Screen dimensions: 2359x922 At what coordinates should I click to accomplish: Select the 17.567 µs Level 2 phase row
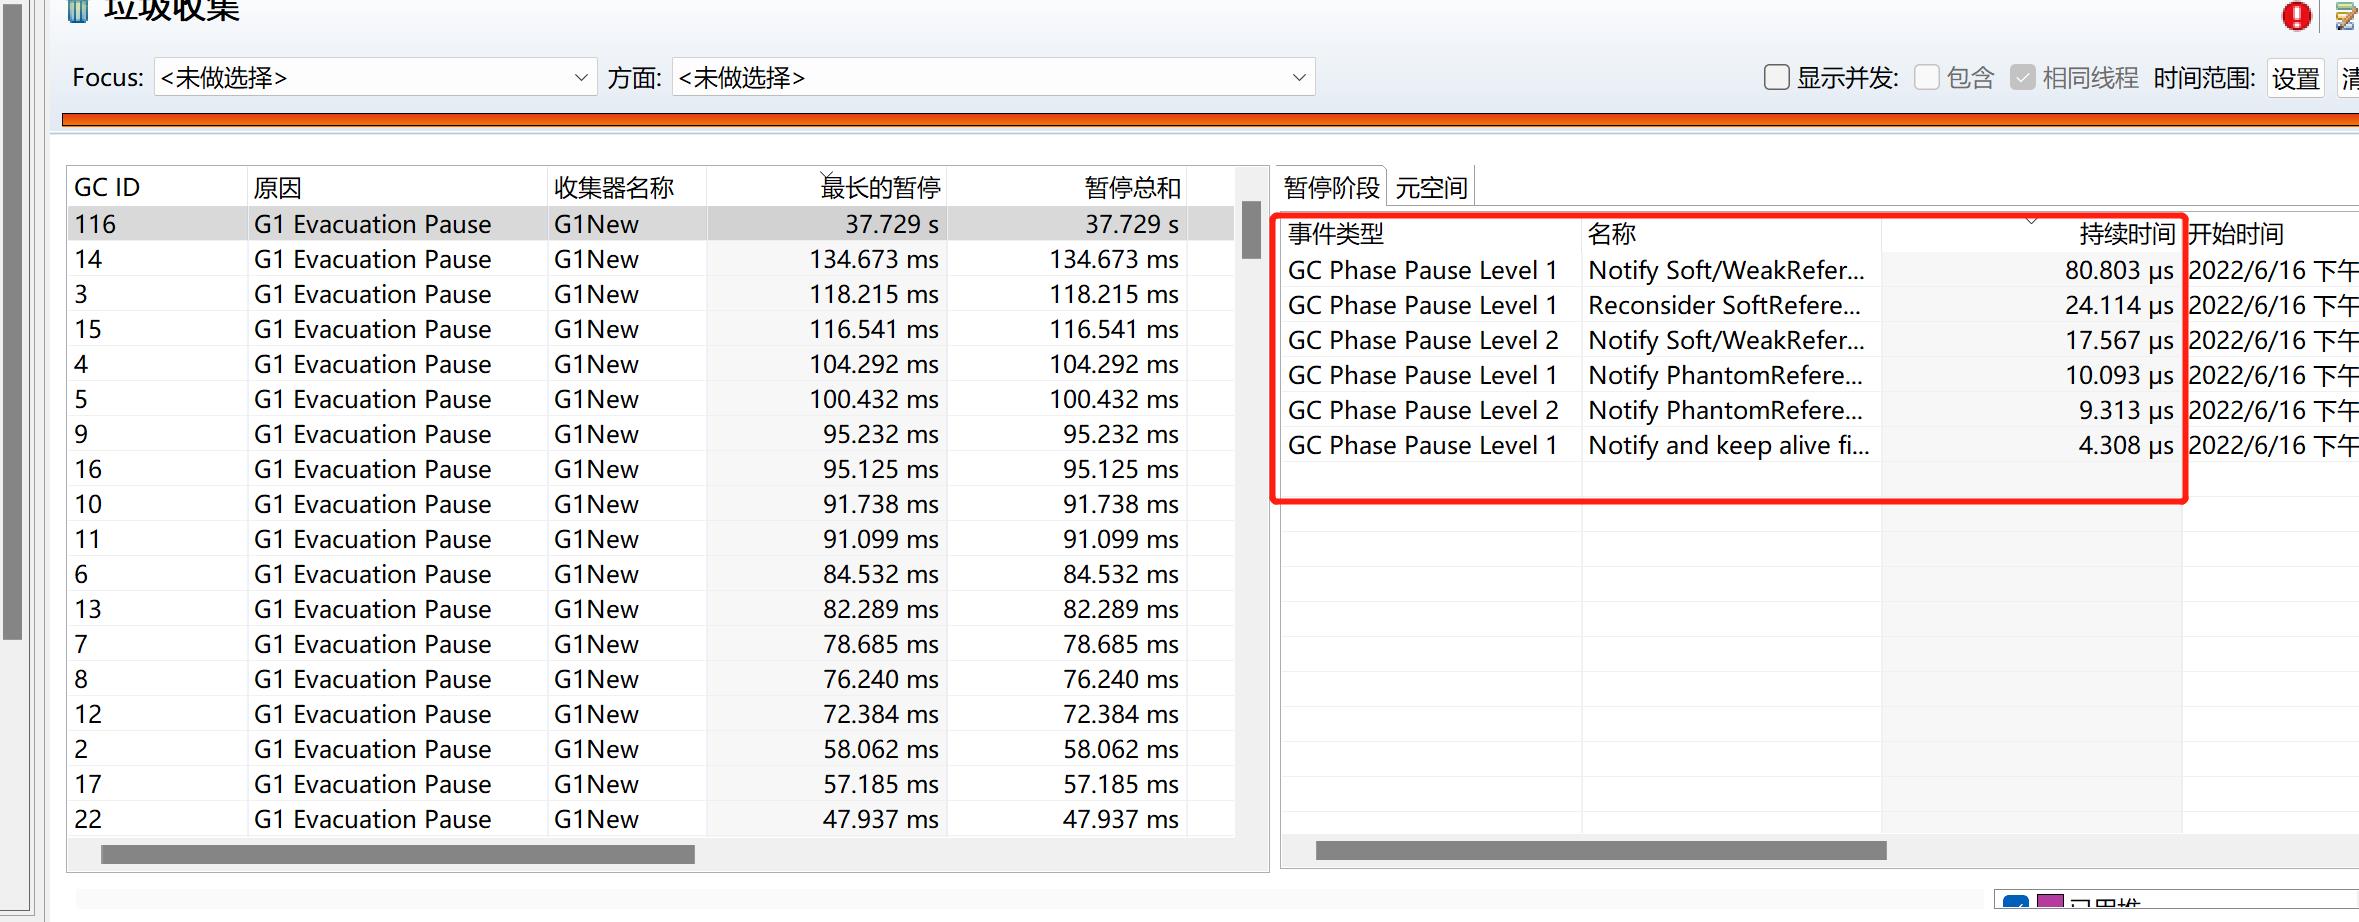(x=1820, y=340)
